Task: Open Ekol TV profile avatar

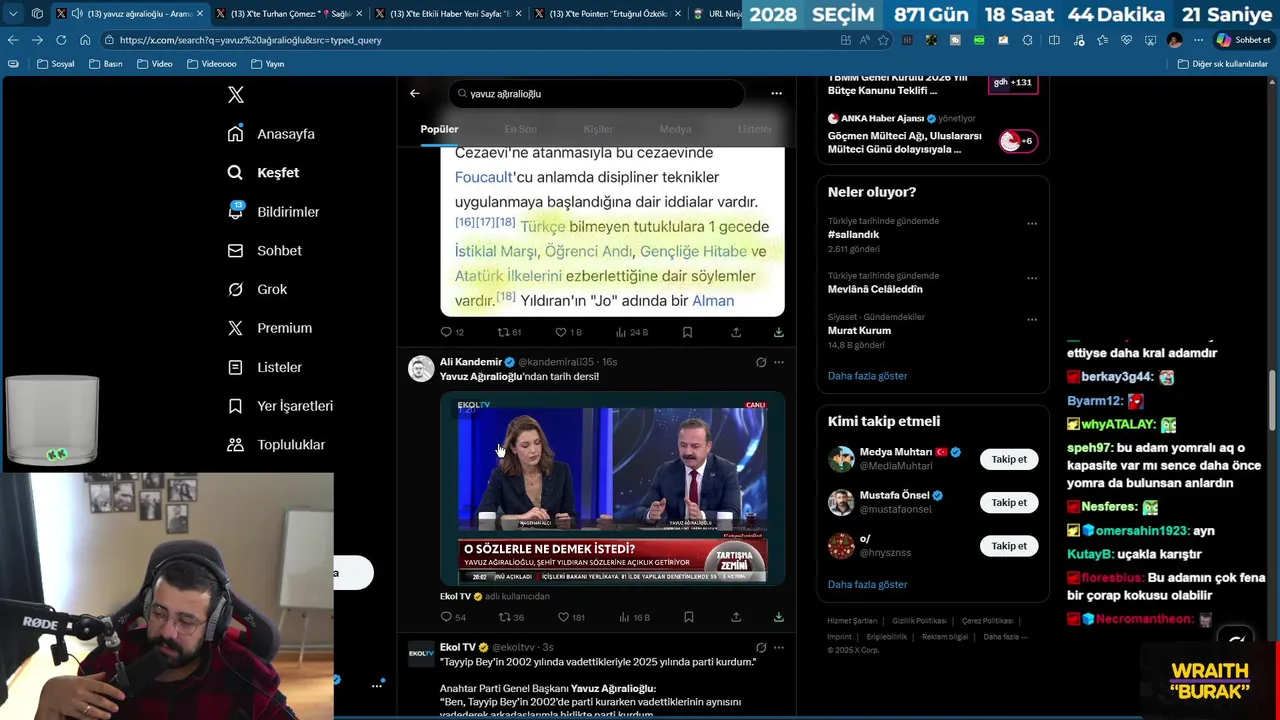Action: click(x=421, y=654)
